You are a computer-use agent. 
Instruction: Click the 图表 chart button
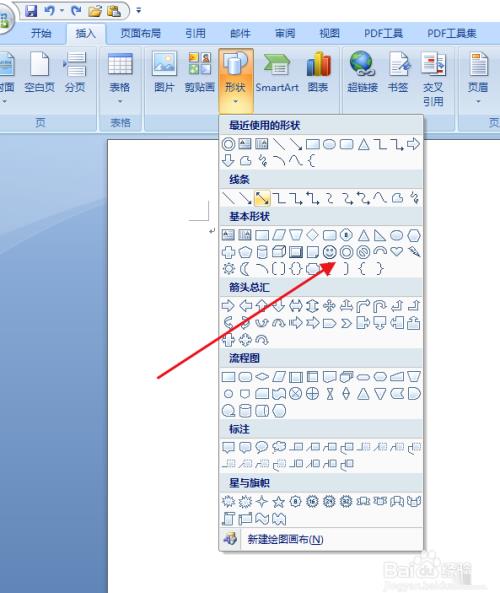[318, 73]
